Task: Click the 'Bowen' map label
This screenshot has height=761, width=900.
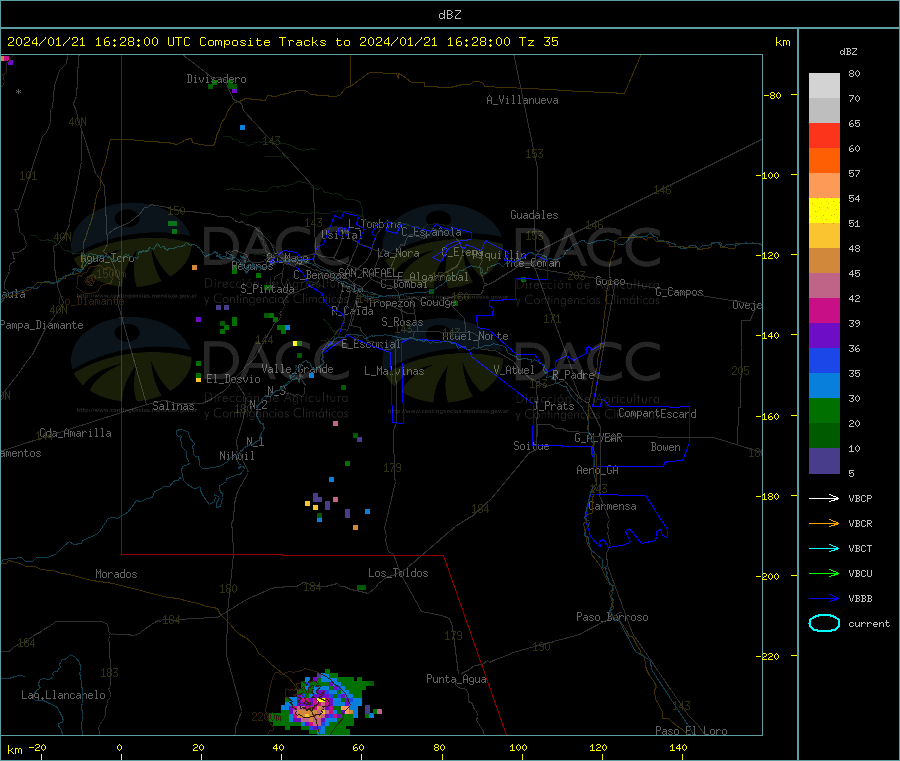Action: [665, 447]
